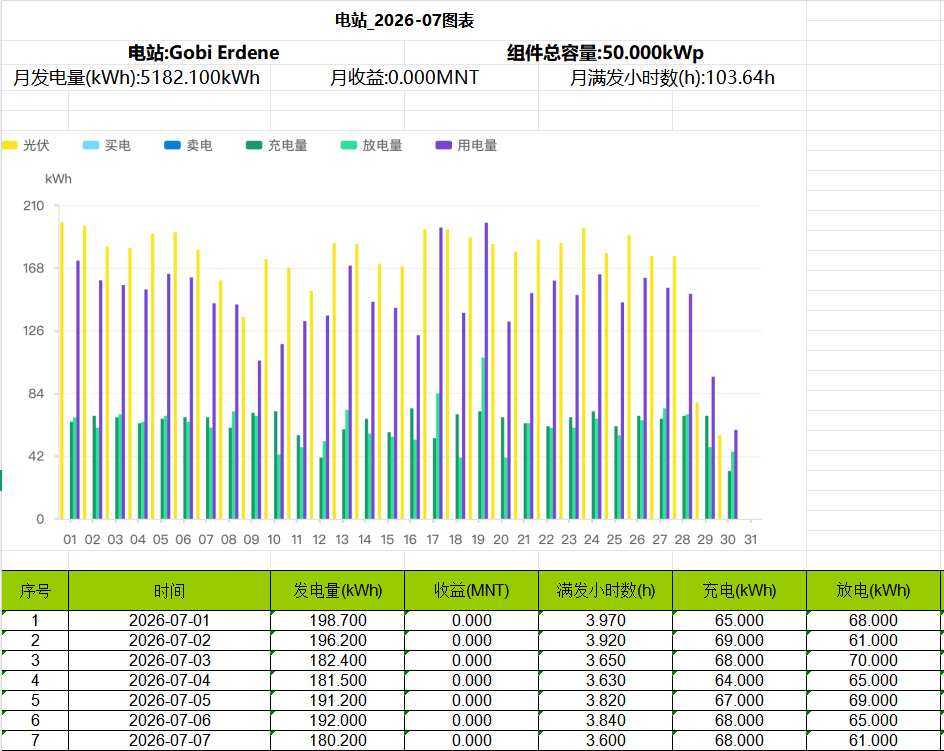
Task: Select the 放电(kWh) header cell
Action: click(x=874, y=591)
